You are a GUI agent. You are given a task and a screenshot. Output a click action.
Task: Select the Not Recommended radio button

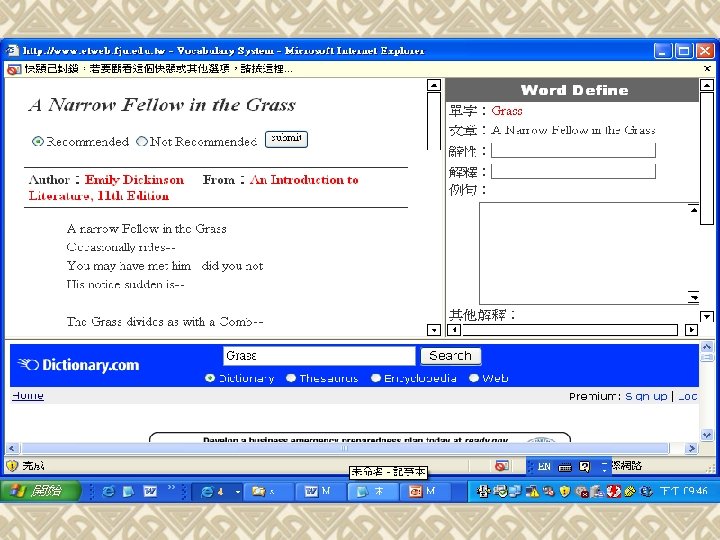tap(142, 141)
